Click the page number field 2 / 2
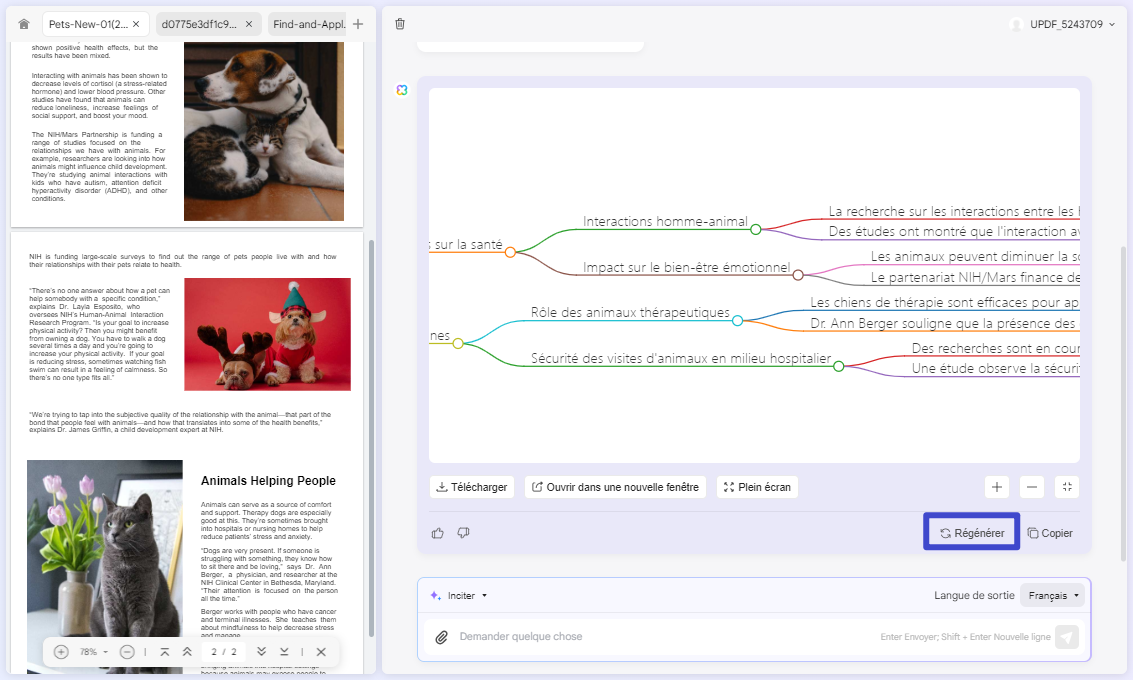The height and width of the screenshot is (680, 1133). pyautogui.click(x=223, y=652)
